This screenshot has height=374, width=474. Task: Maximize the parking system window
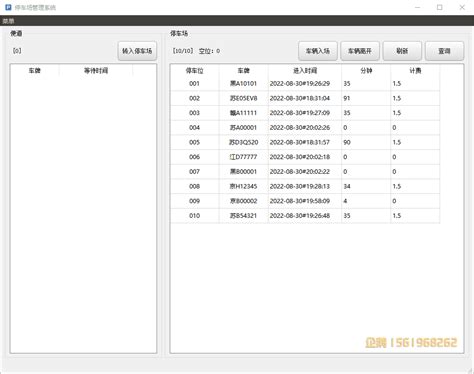click(x=440, y=7)
